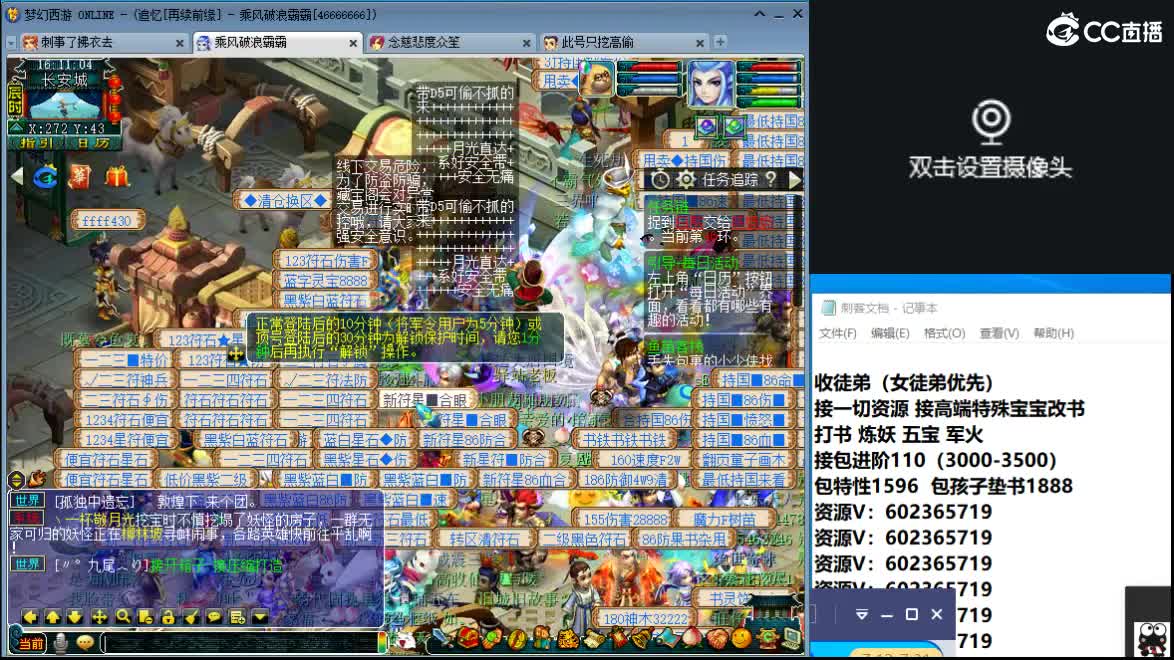Viewport: 1174px width, 660px height.
Task: Open the green coin shop icon
Action: [x=767, y=639]
